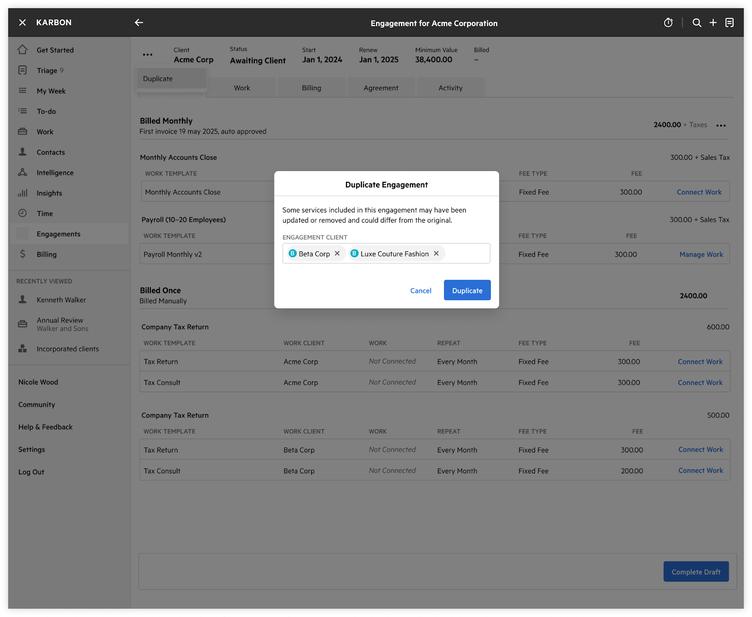Remove Beta Corp from engagement client field
The width and height of the screenshot is (752, 617).
[x=337, y=254]
